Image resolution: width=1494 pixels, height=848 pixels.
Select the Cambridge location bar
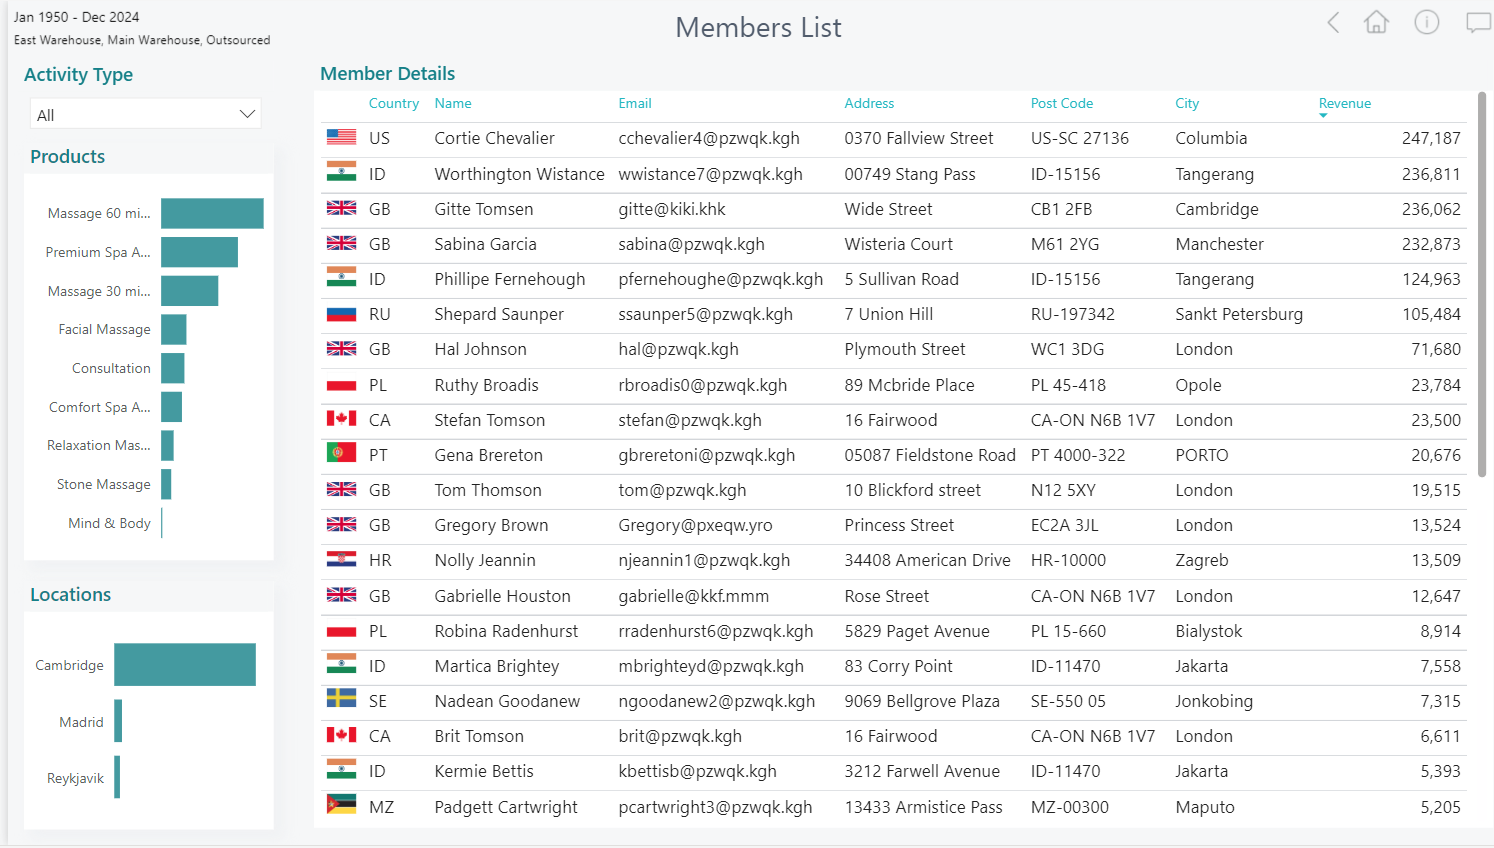click(x=185, y=665)
